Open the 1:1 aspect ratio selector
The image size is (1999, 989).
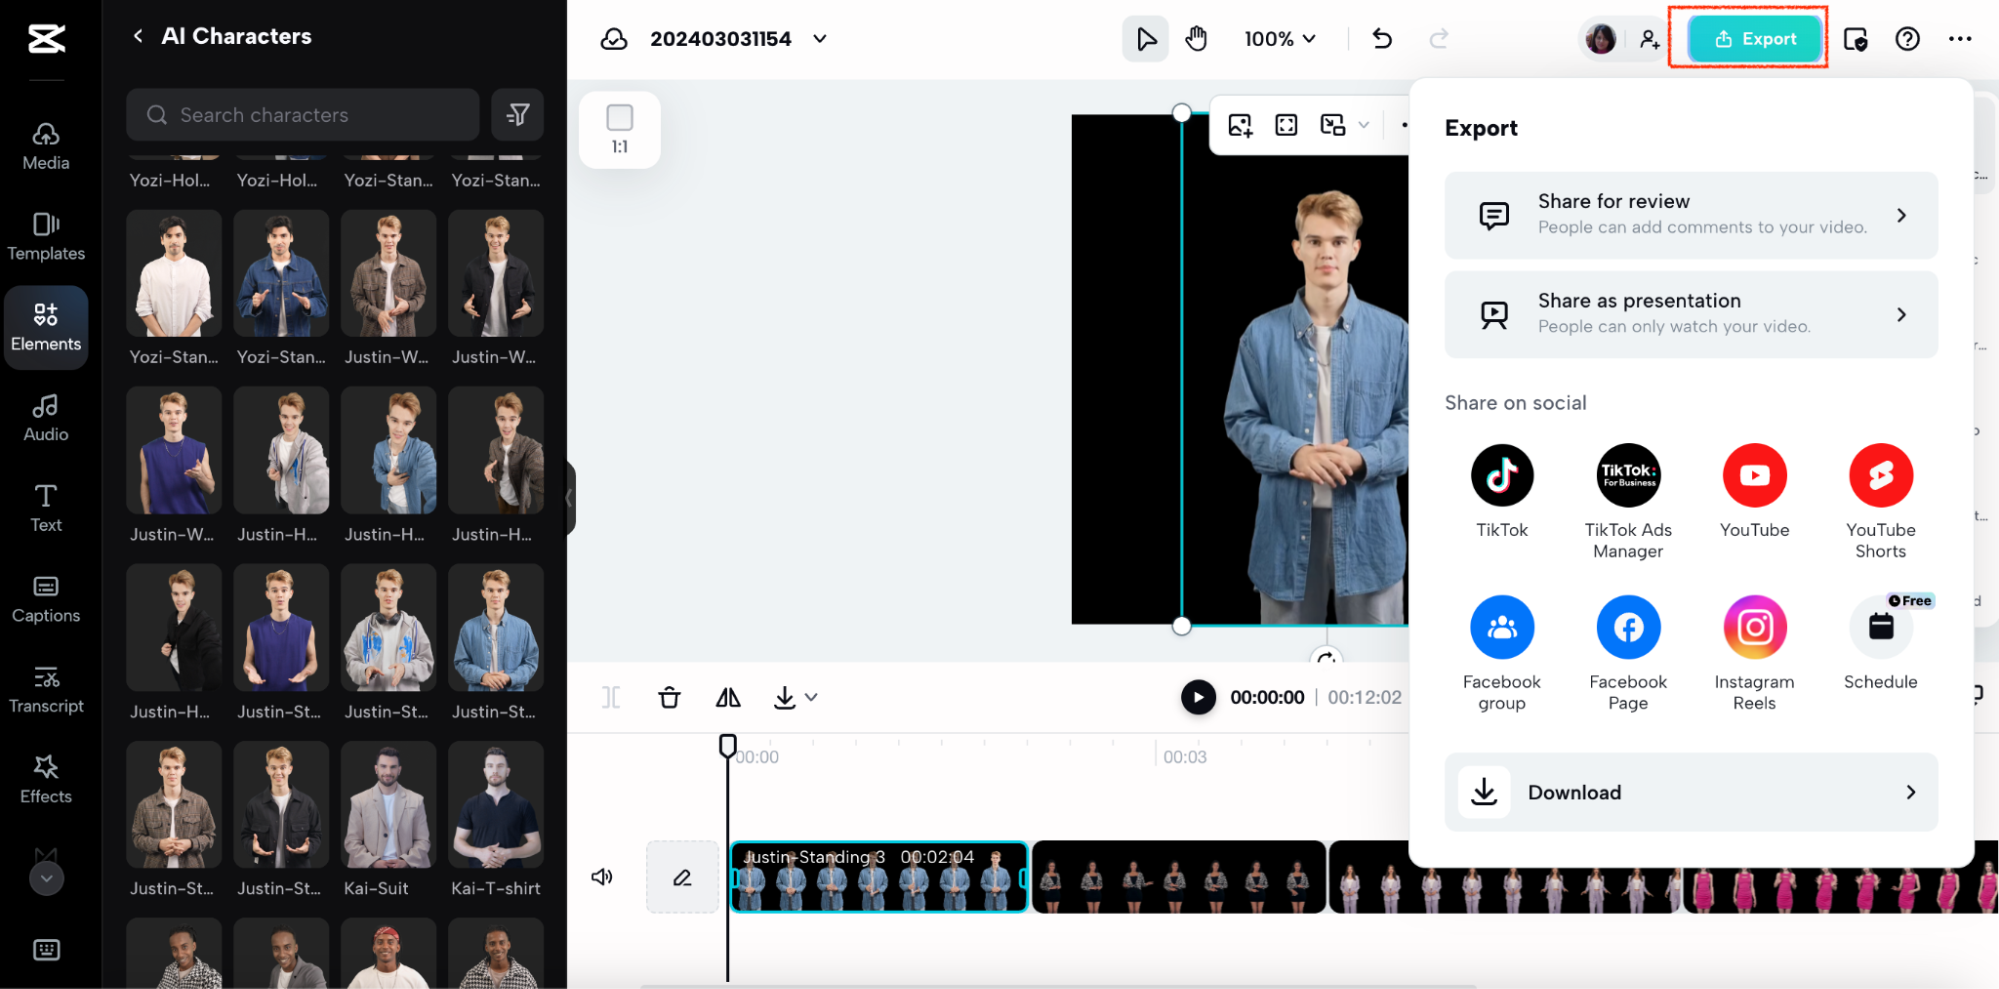[620, 130]
